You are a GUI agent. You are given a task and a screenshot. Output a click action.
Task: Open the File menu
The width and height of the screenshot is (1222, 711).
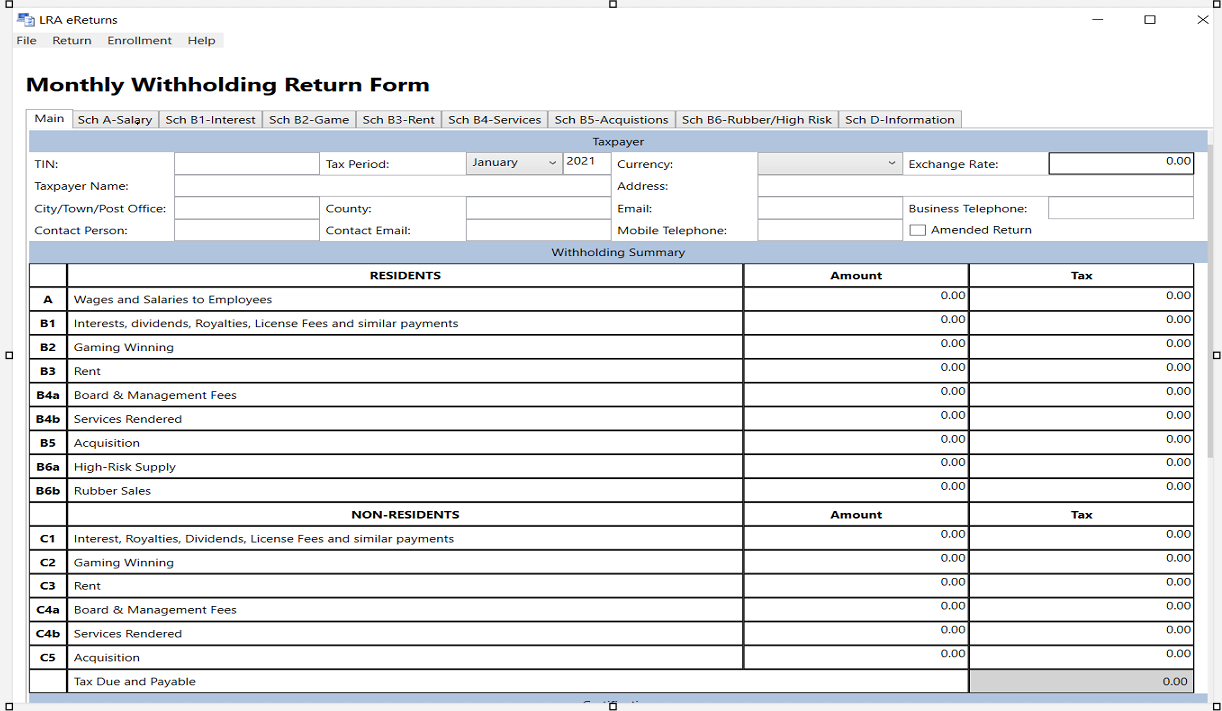tap(27, 41)
